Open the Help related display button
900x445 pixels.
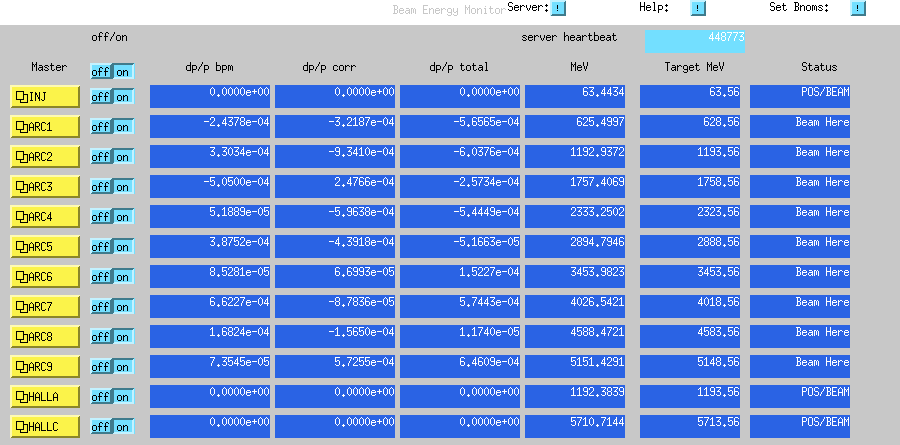(698, 8)
